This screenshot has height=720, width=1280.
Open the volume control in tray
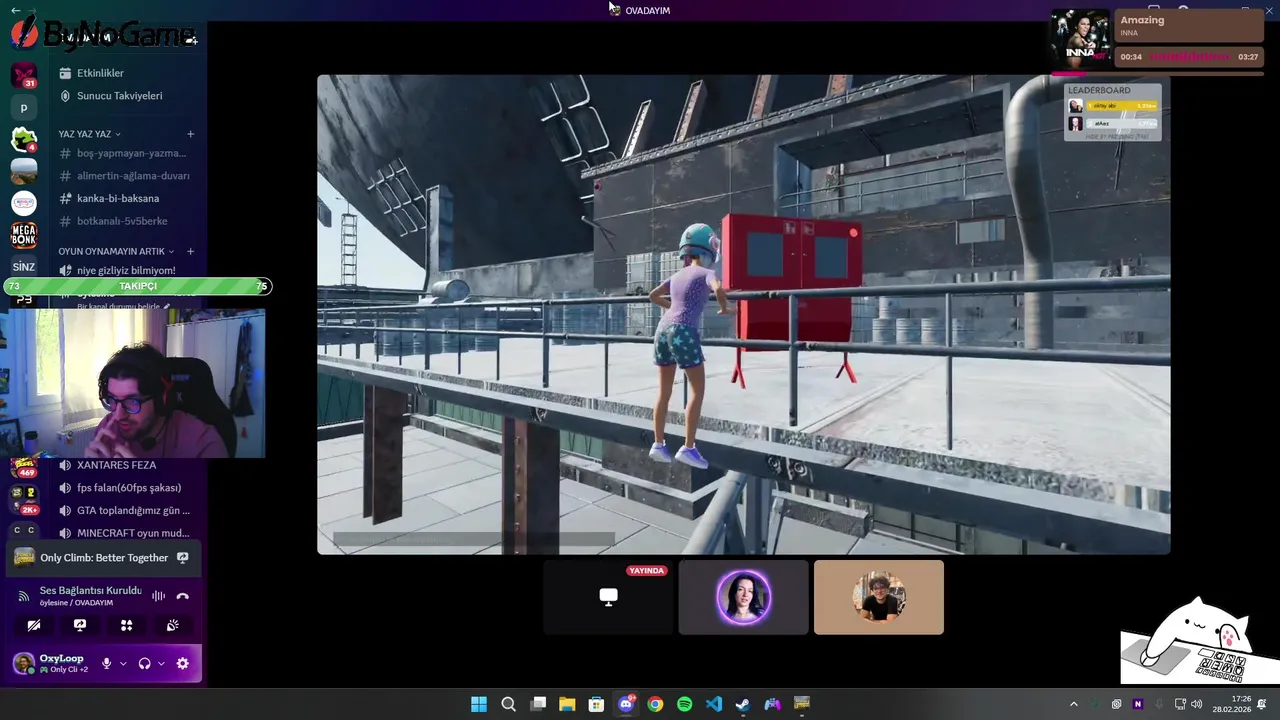point(1197,704)
